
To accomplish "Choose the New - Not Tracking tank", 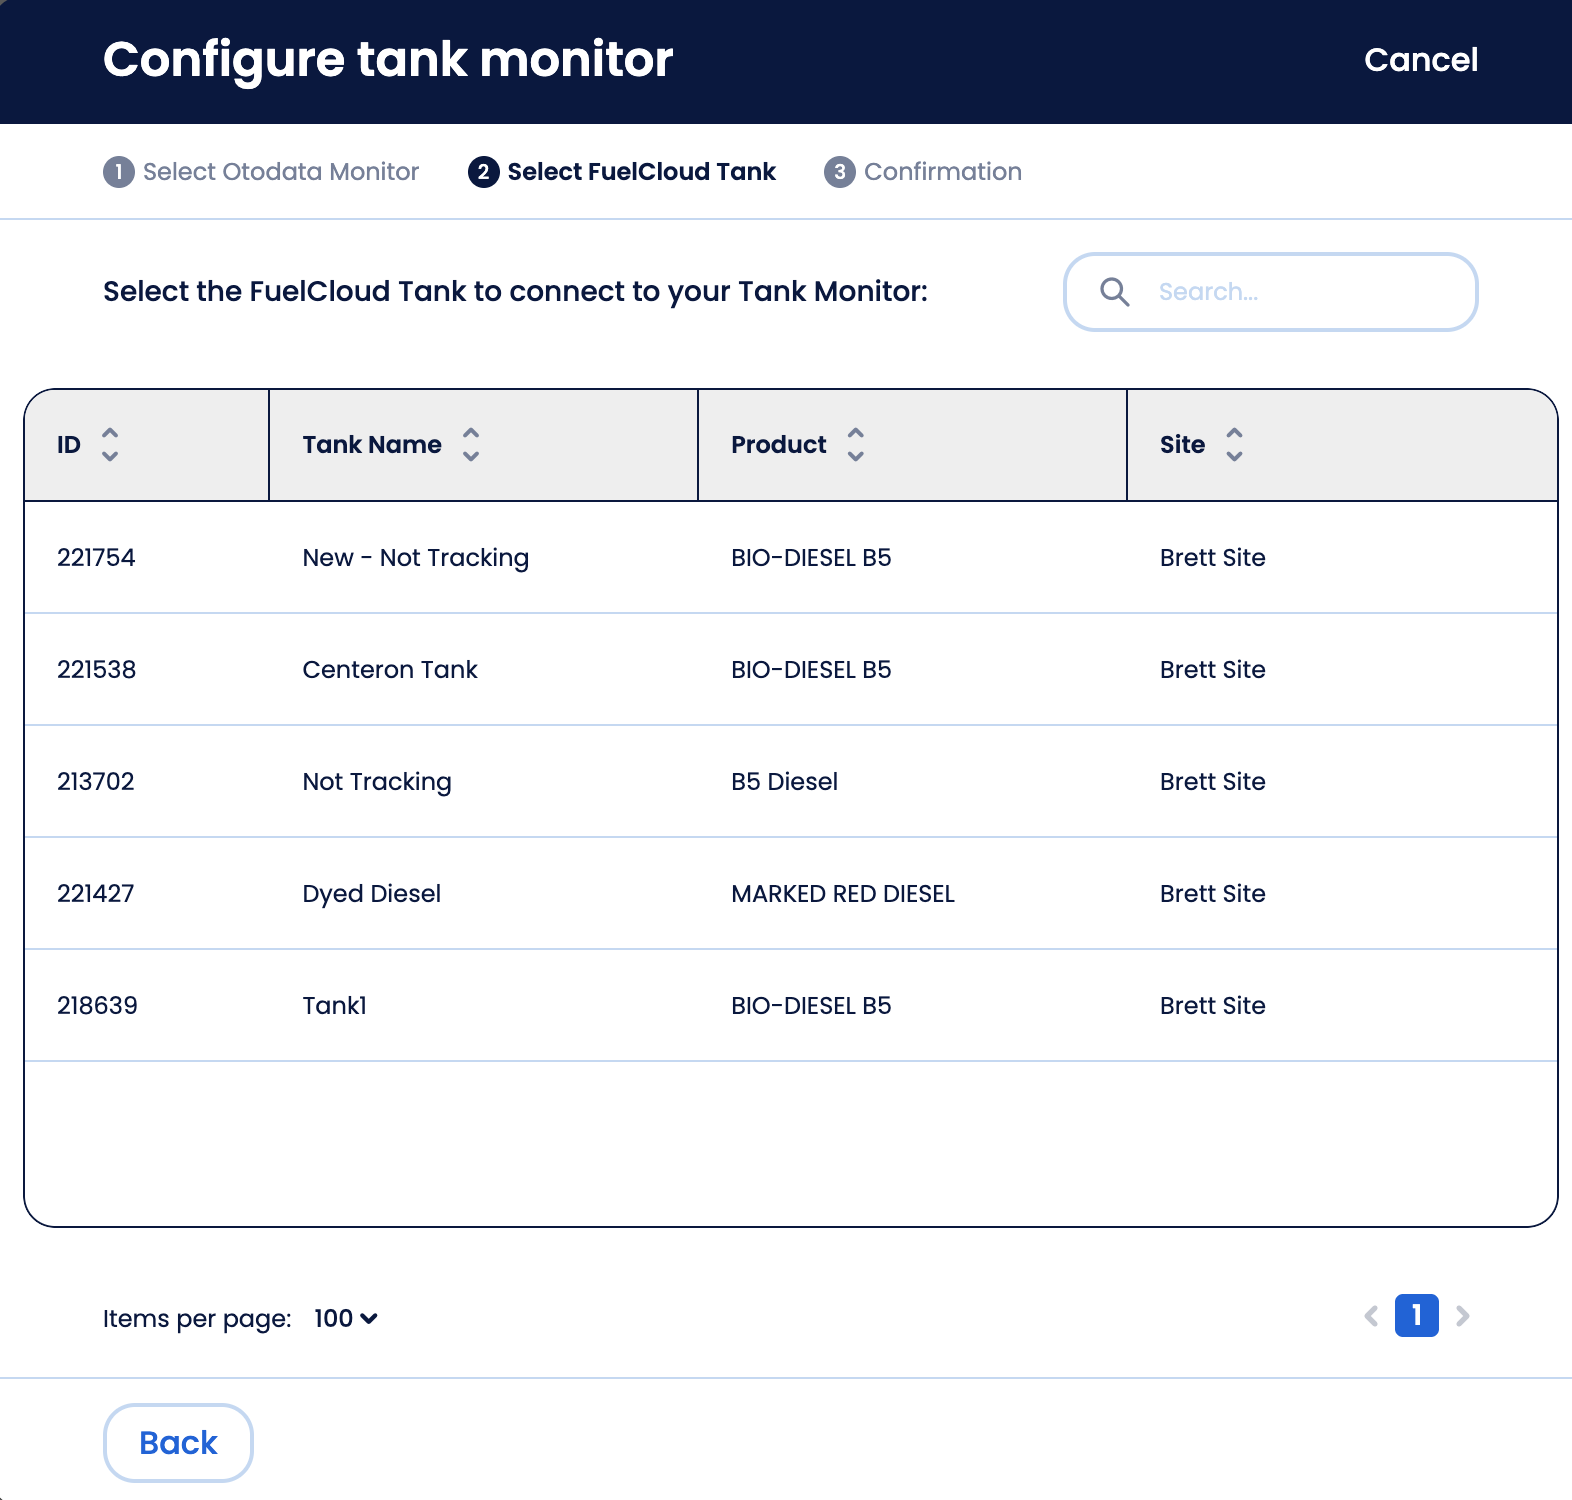I will [416, 558].
